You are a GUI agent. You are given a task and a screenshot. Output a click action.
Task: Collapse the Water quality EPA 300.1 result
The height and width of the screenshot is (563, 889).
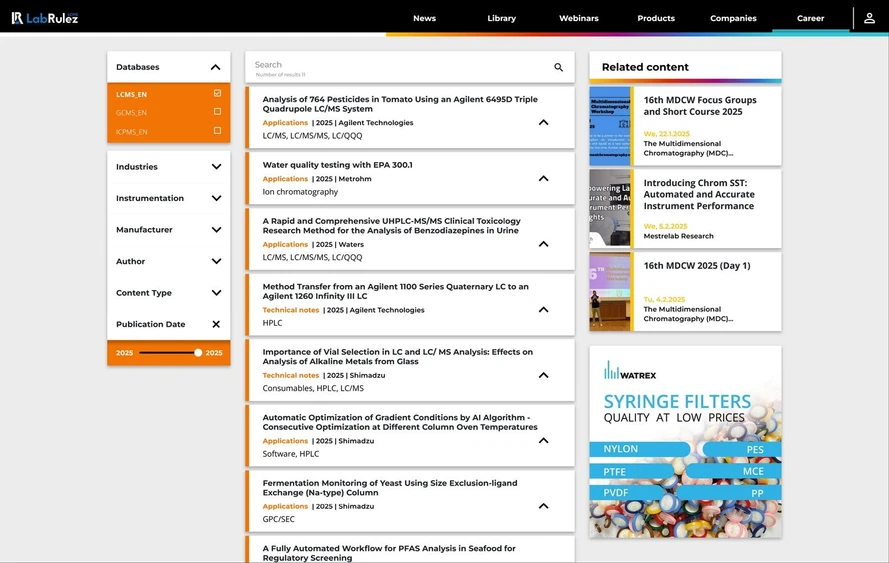[x=543, y=179]
